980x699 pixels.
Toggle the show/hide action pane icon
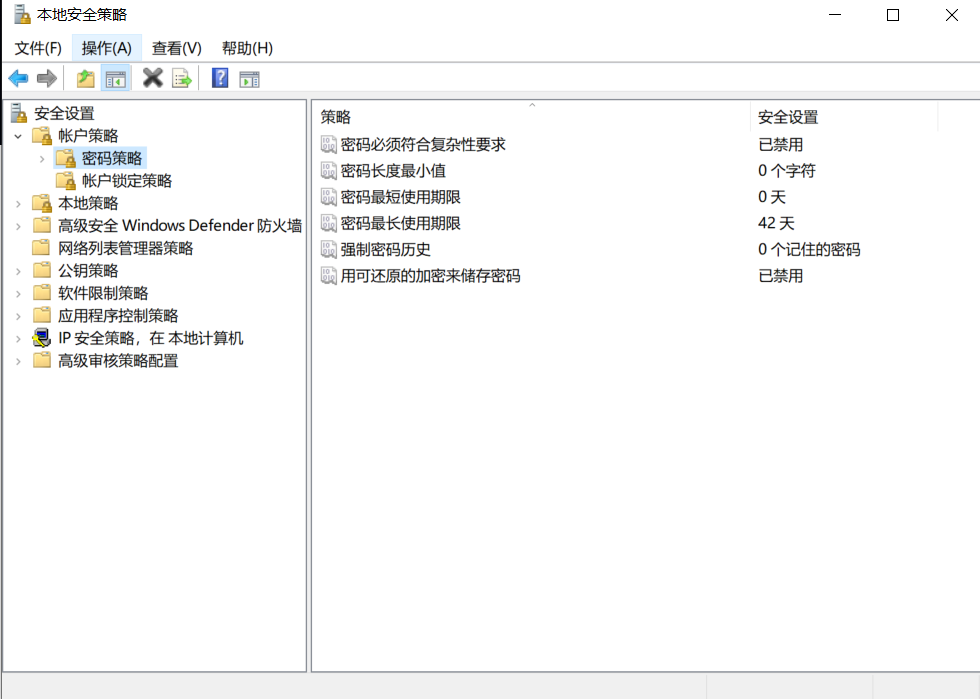point(249,79)
